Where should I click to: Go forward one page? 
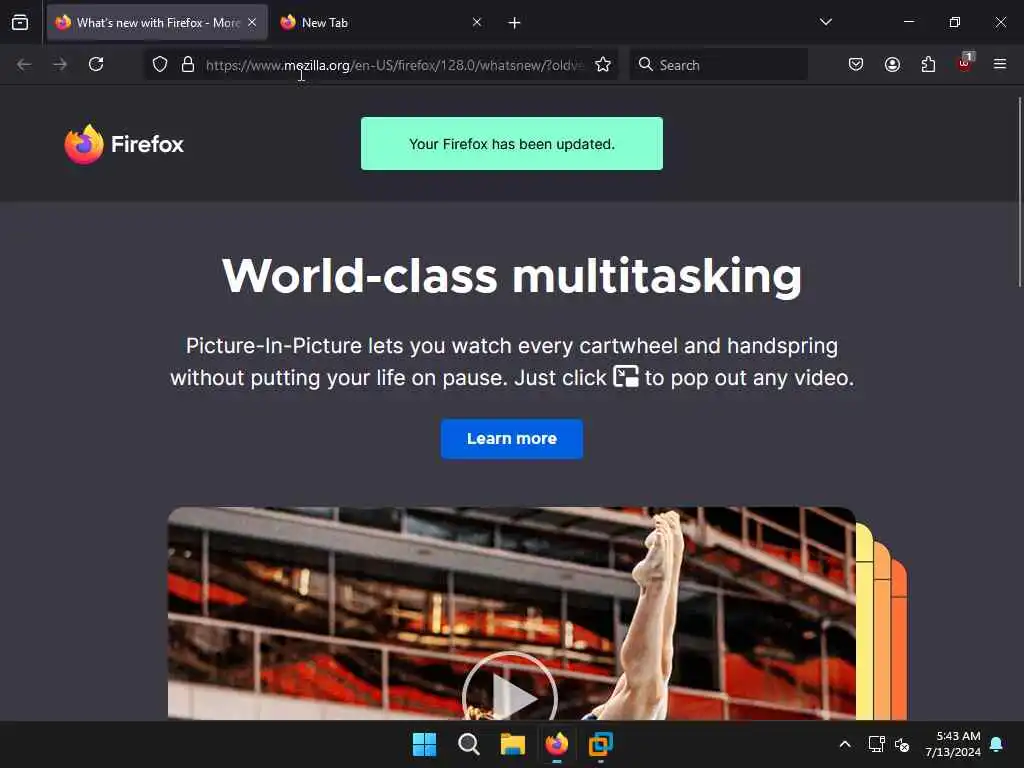point(60,64)
